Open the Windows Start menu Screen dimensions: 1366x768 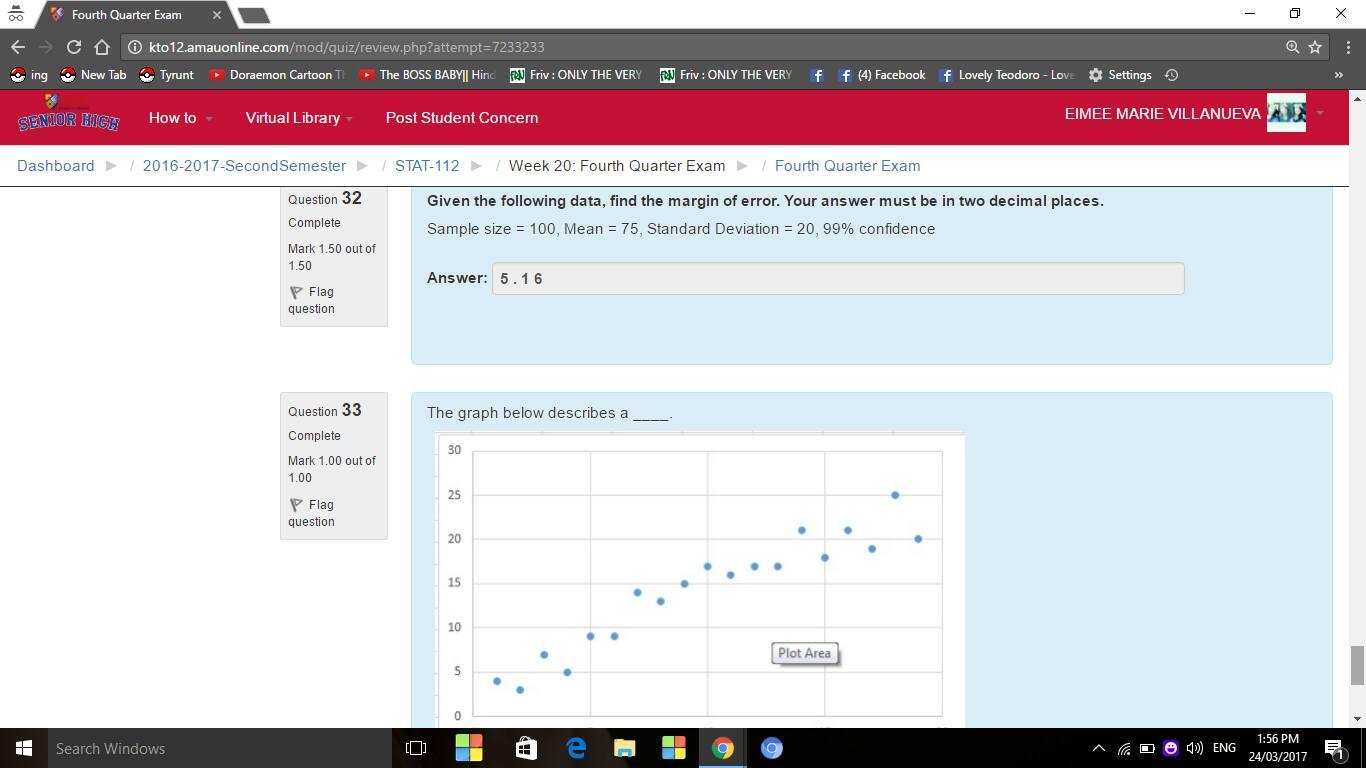coord(24,748)
